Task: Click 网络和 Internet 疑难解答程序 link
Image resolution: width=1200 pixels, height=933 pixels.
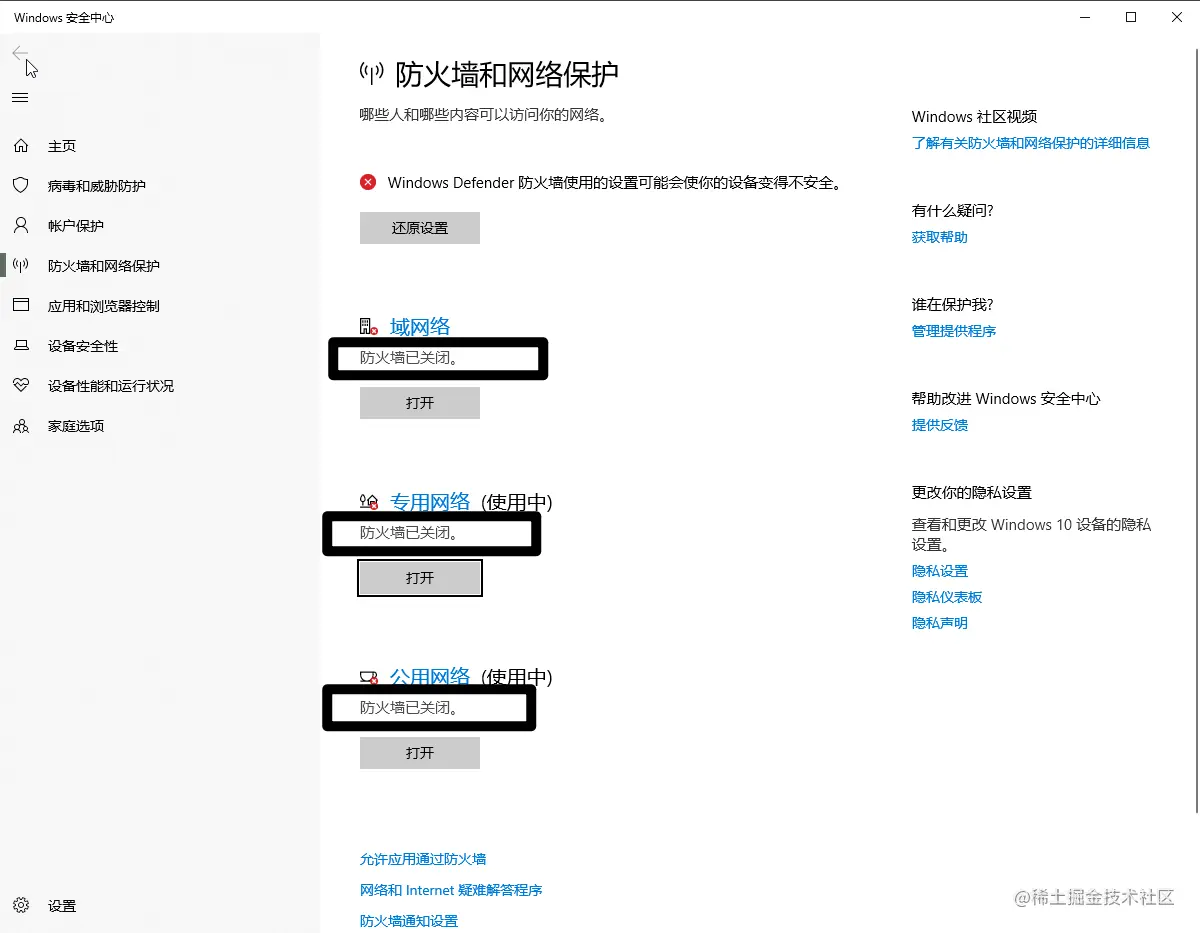Action: (x=451, y=890)
